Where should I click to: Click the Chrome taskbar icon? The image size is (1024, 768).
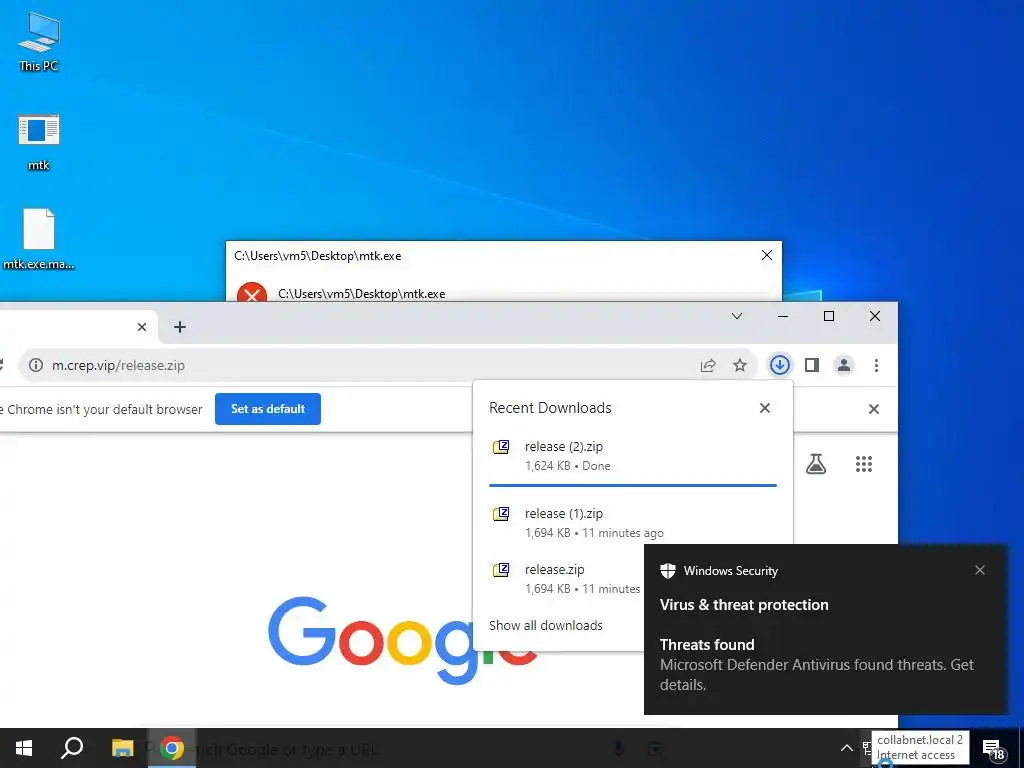coord(172,748)
